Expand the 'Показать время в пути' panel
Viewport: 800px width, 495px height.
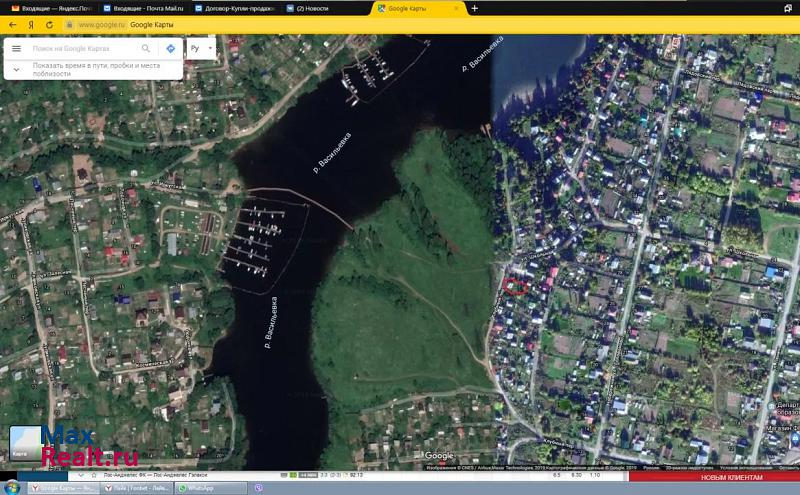click(16, 69)
